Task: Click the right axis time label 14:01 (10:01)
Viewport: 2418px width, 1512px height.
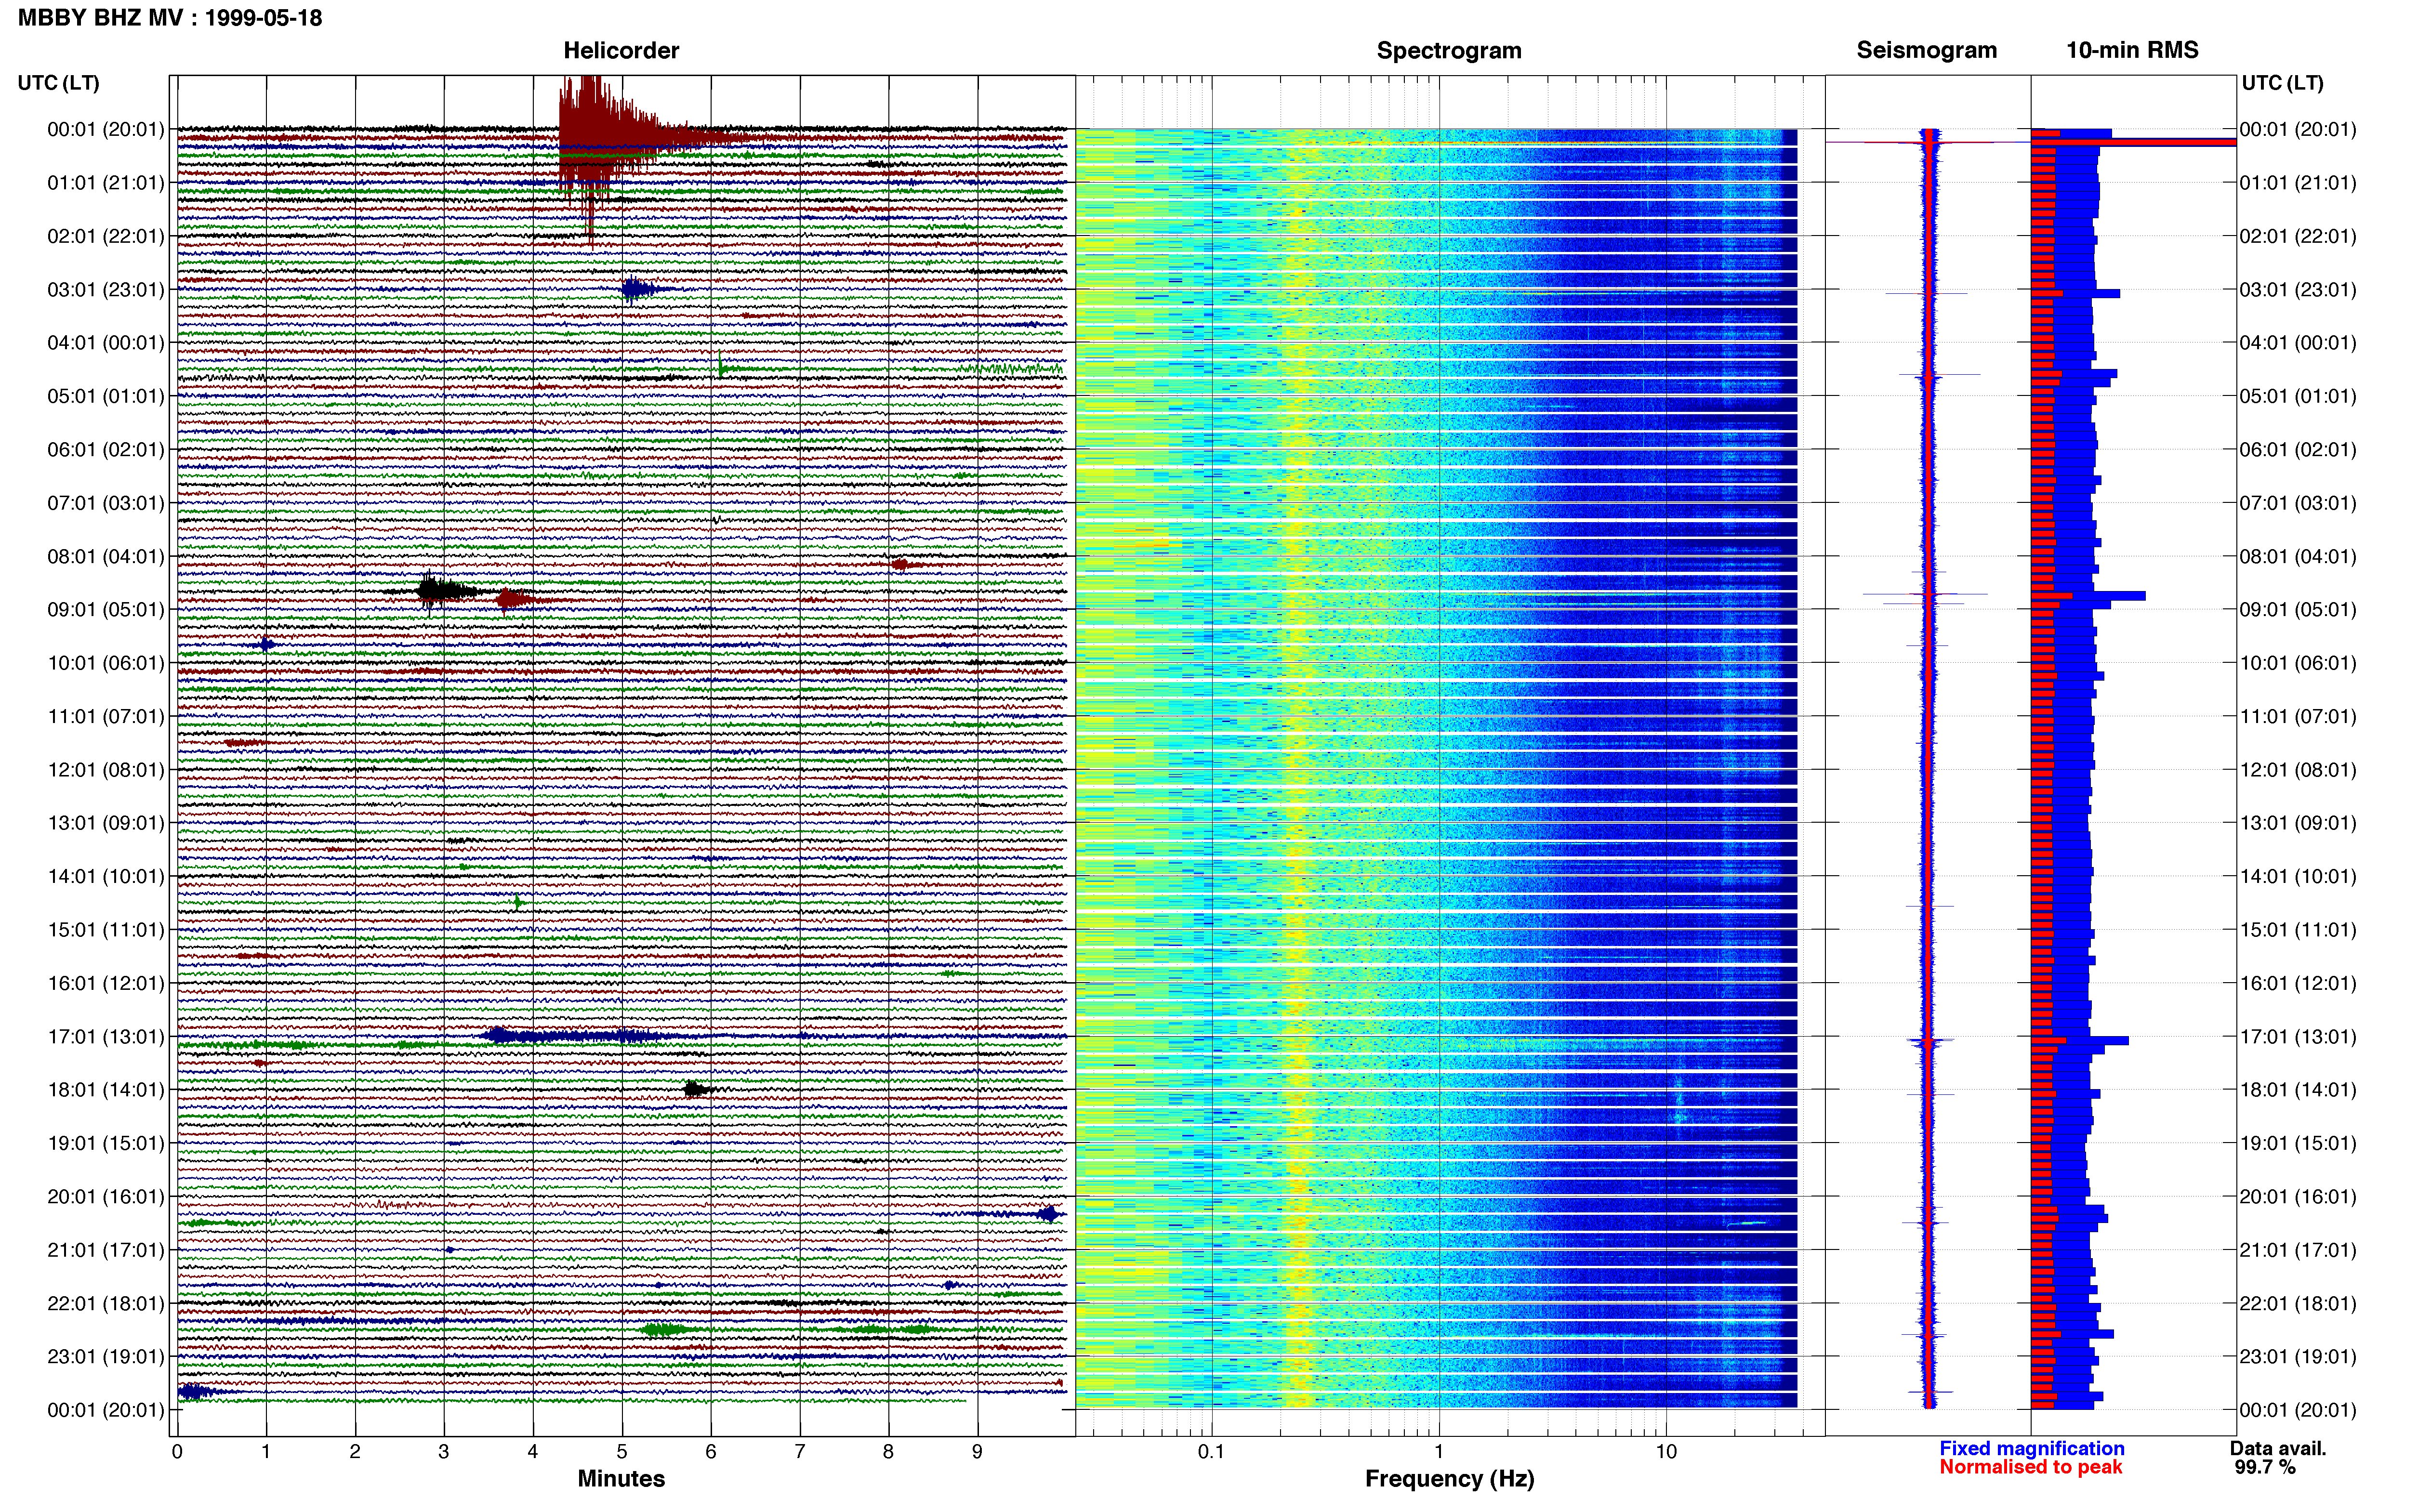Action: pyautogui.click(x=2298, y=877)
